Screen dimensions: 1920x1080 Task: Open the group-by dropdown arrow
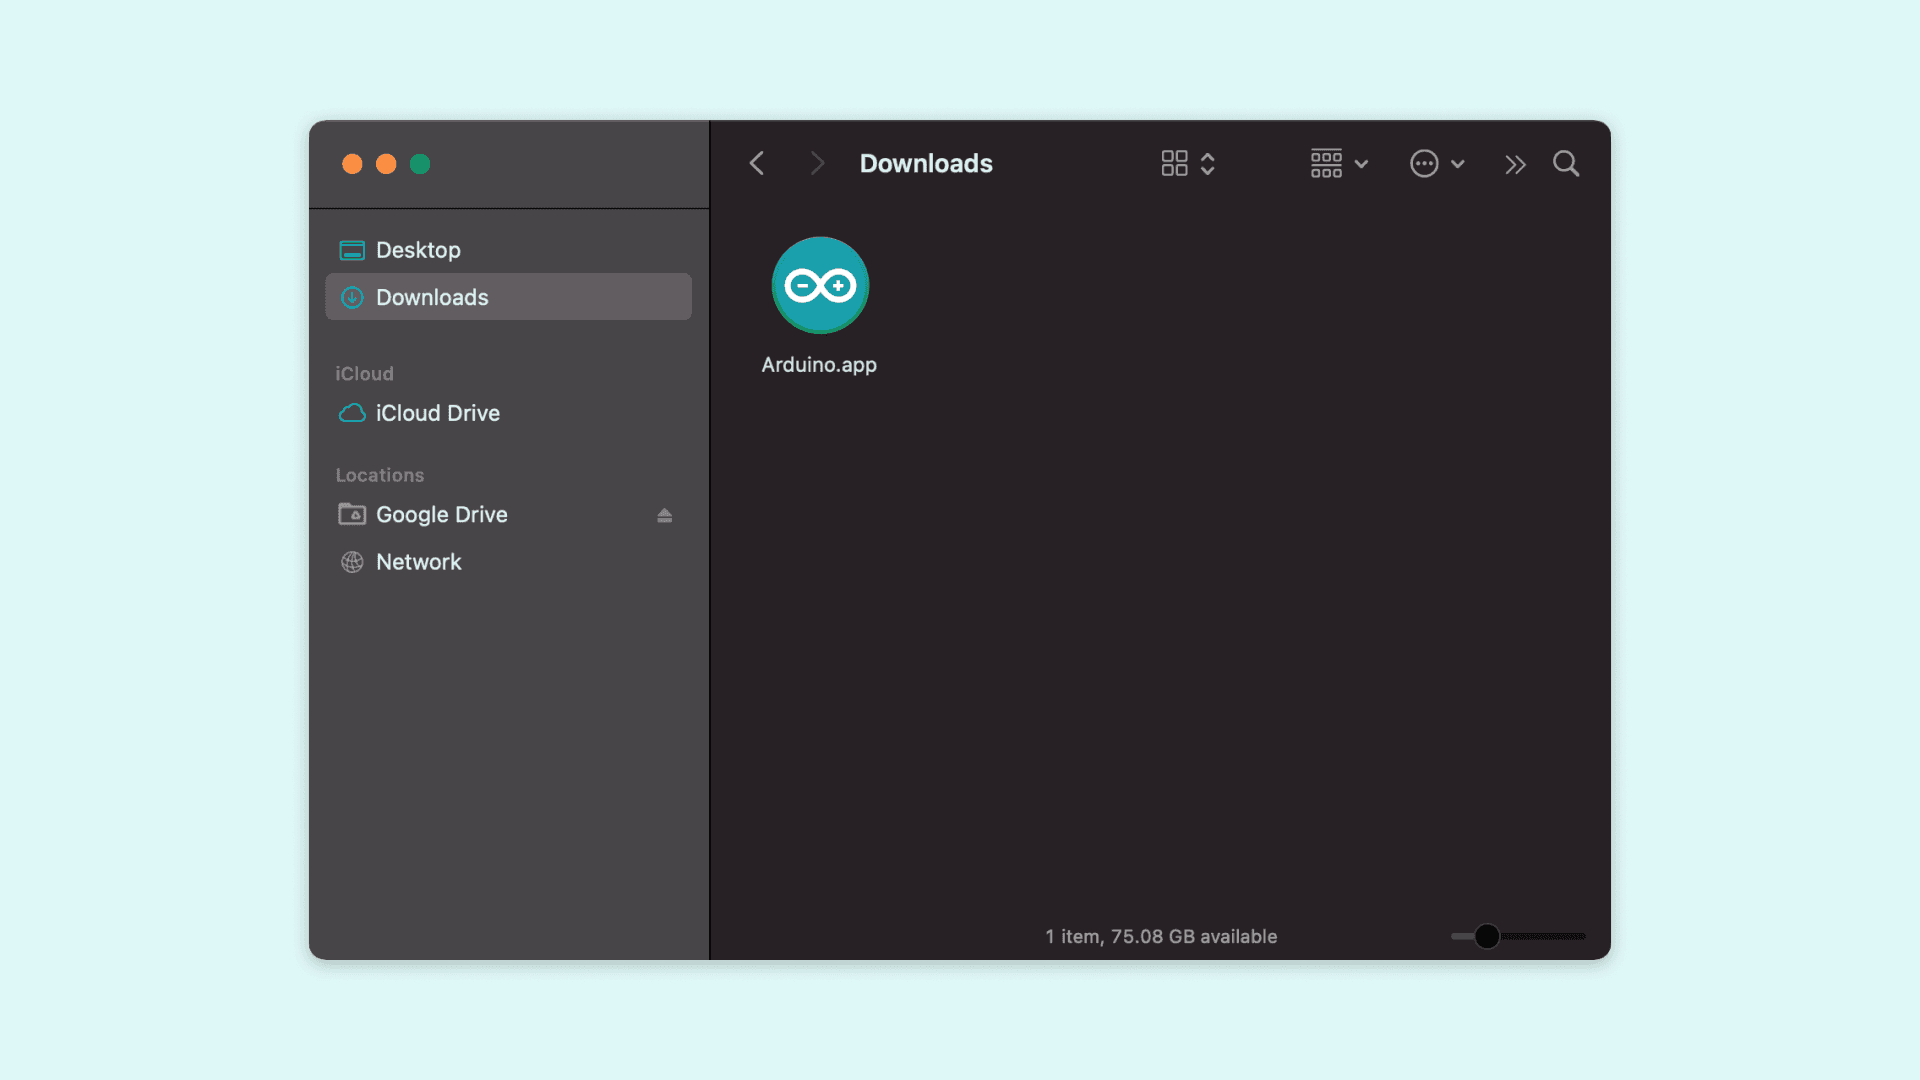pos(1361,164)
